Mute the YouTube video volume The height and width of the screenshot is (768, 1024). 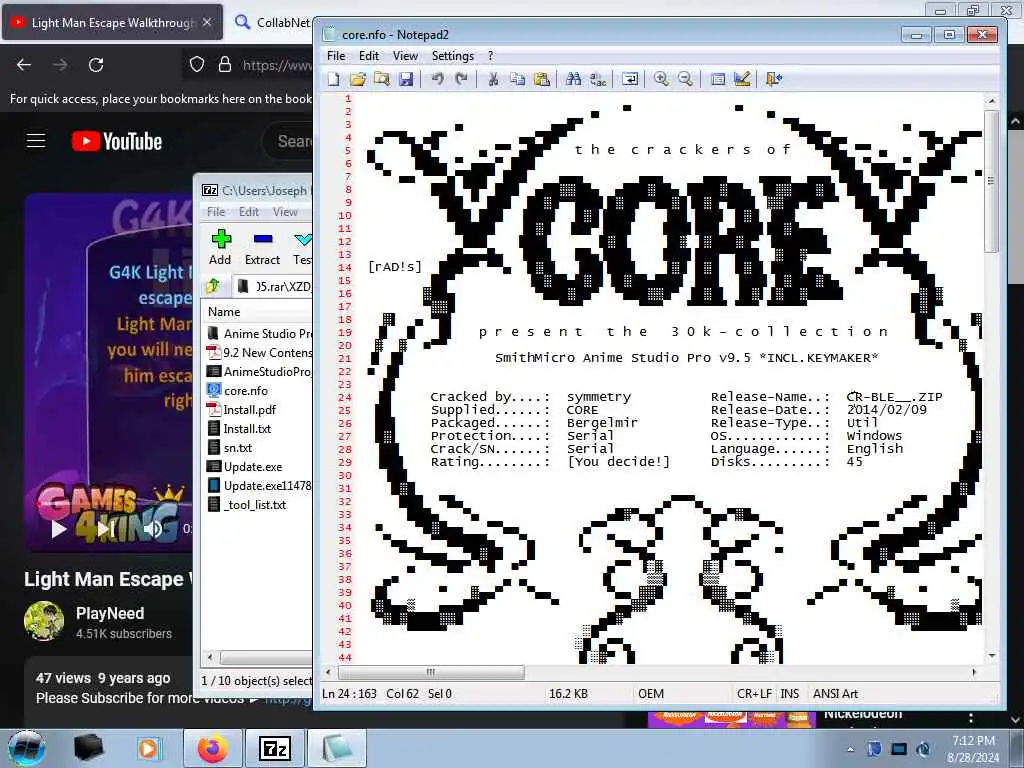pyautogui.click(x=153, y=528)
